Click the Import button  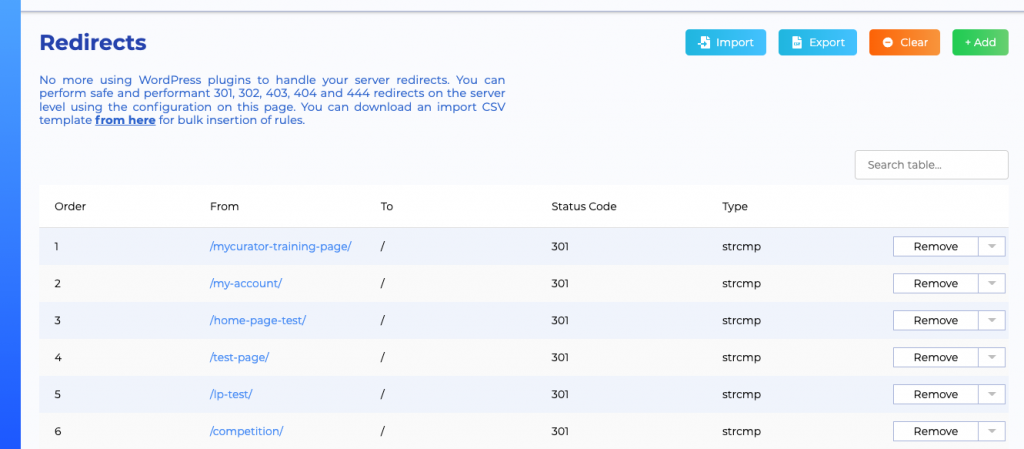[726, 42]
